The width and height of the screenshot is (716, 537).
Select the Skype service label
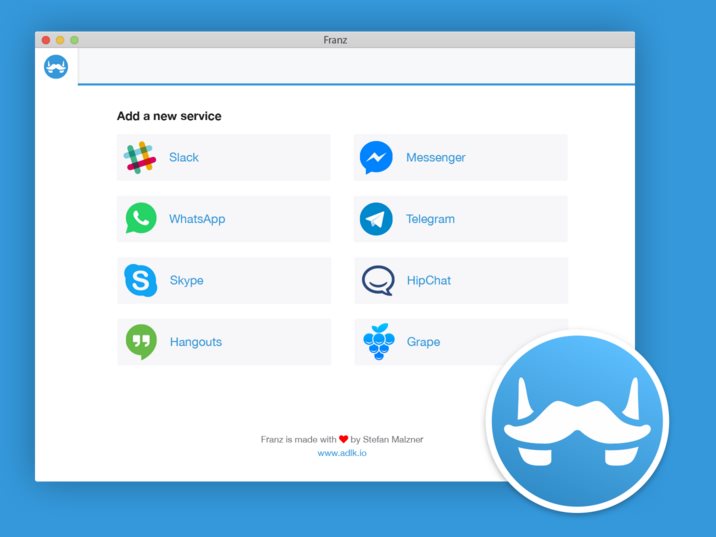coord(186,280)
